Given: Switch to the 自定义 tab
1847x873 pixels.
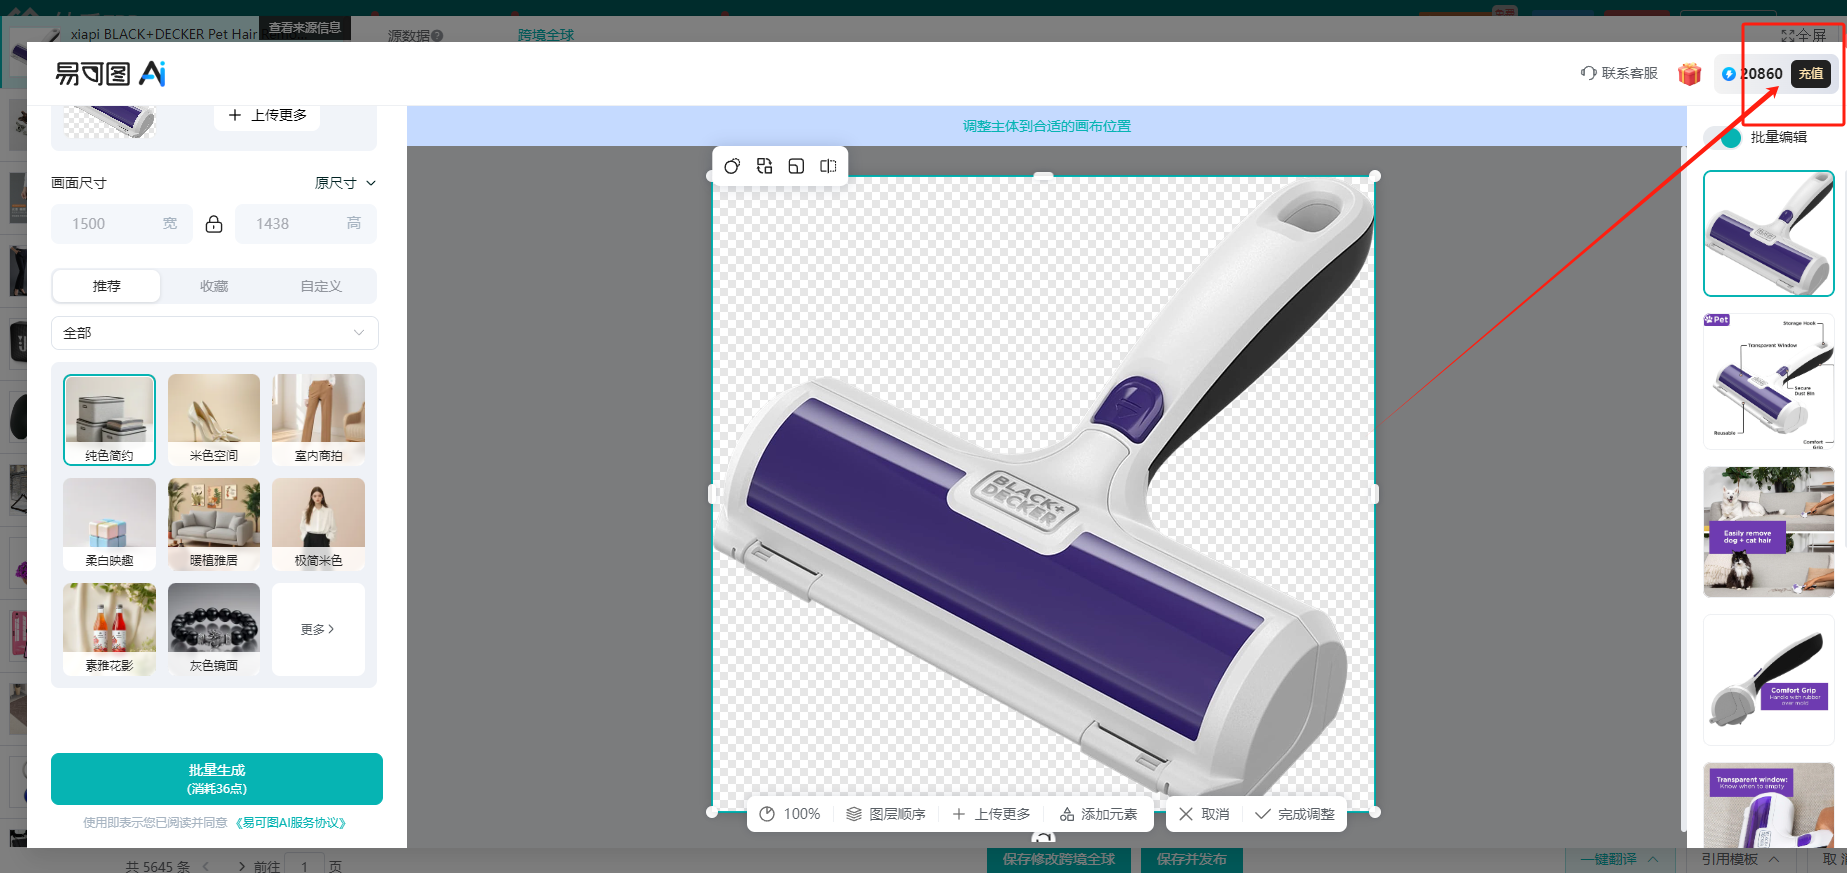Looking at the screenshot, I should coord(321,286).
